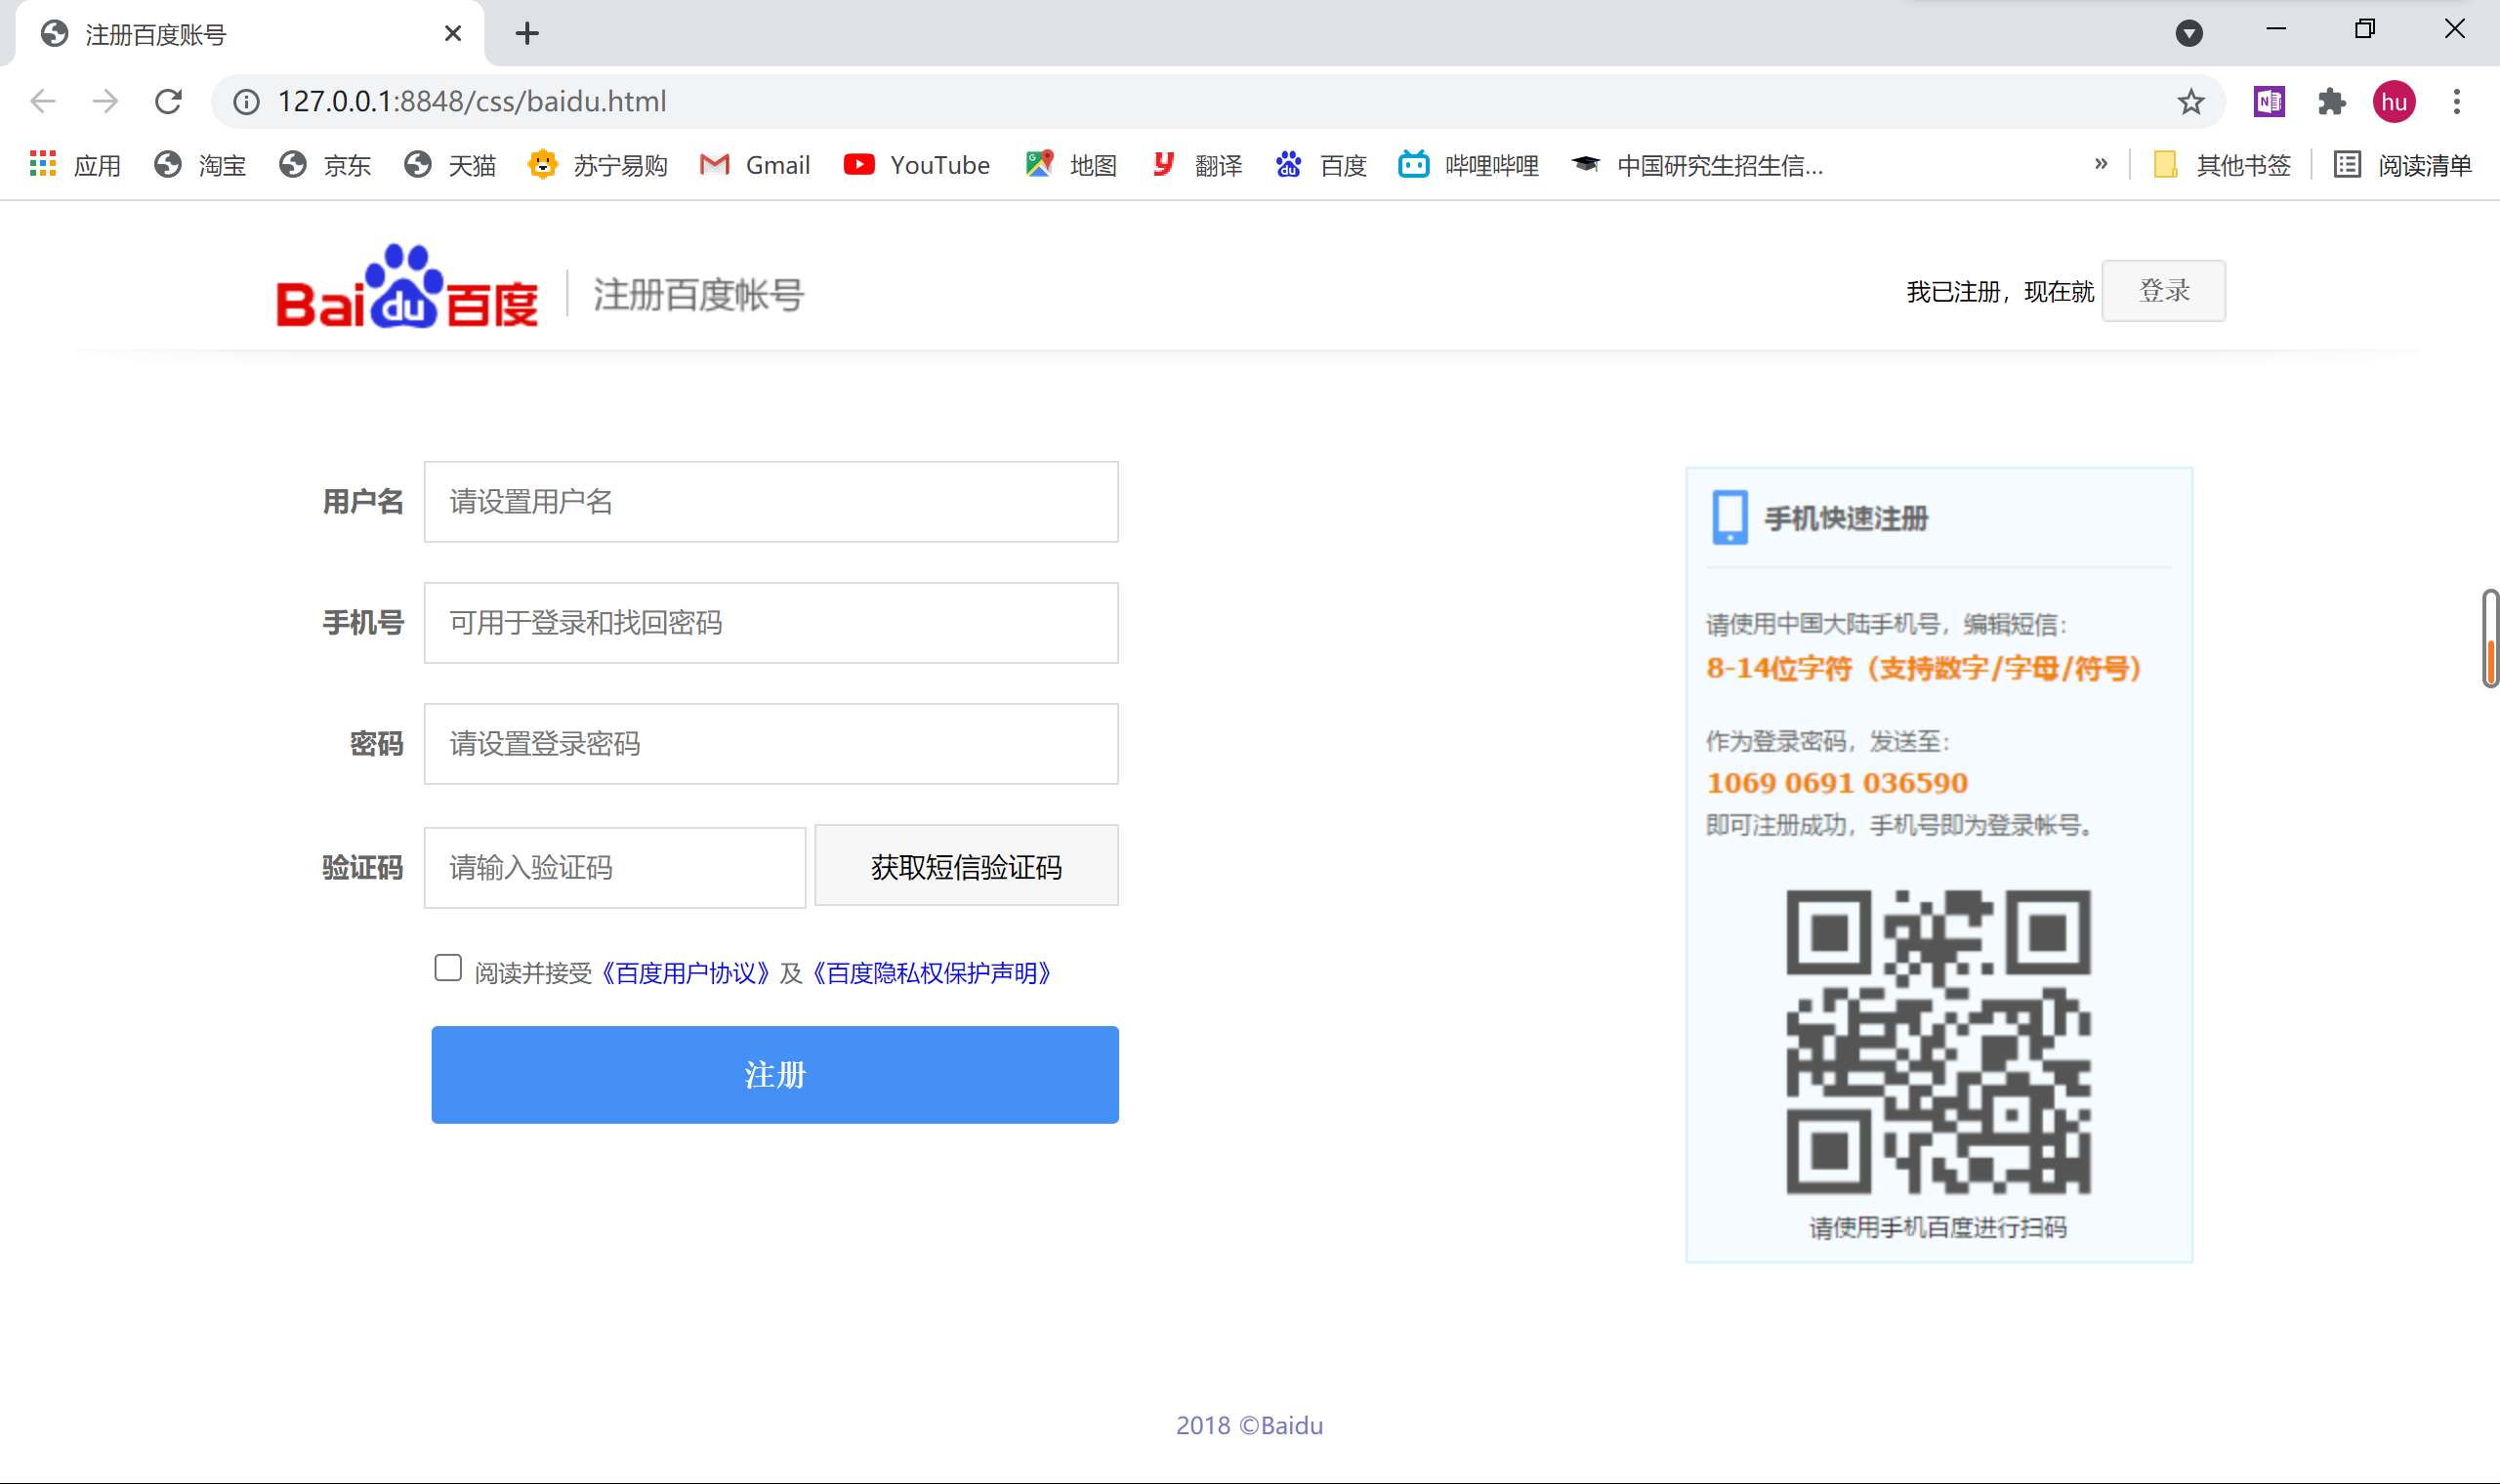The image size is (2500, 1484).
Task: Open the Gmail bookmark
Action: tap(755, 165)
